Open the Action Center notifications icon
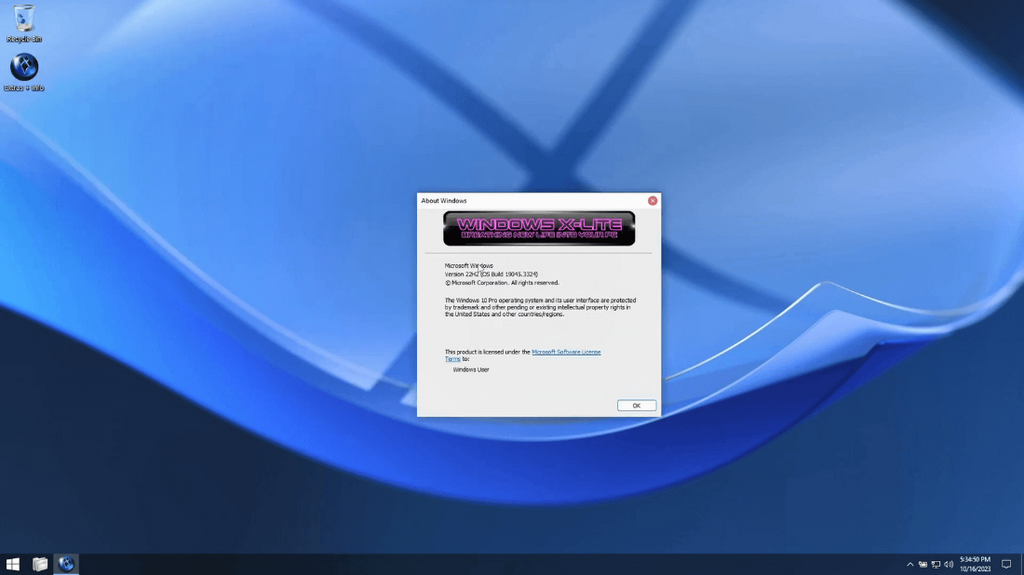Screen dimensions: 1024x575 pyautogui.click(x=1006, y=565)
